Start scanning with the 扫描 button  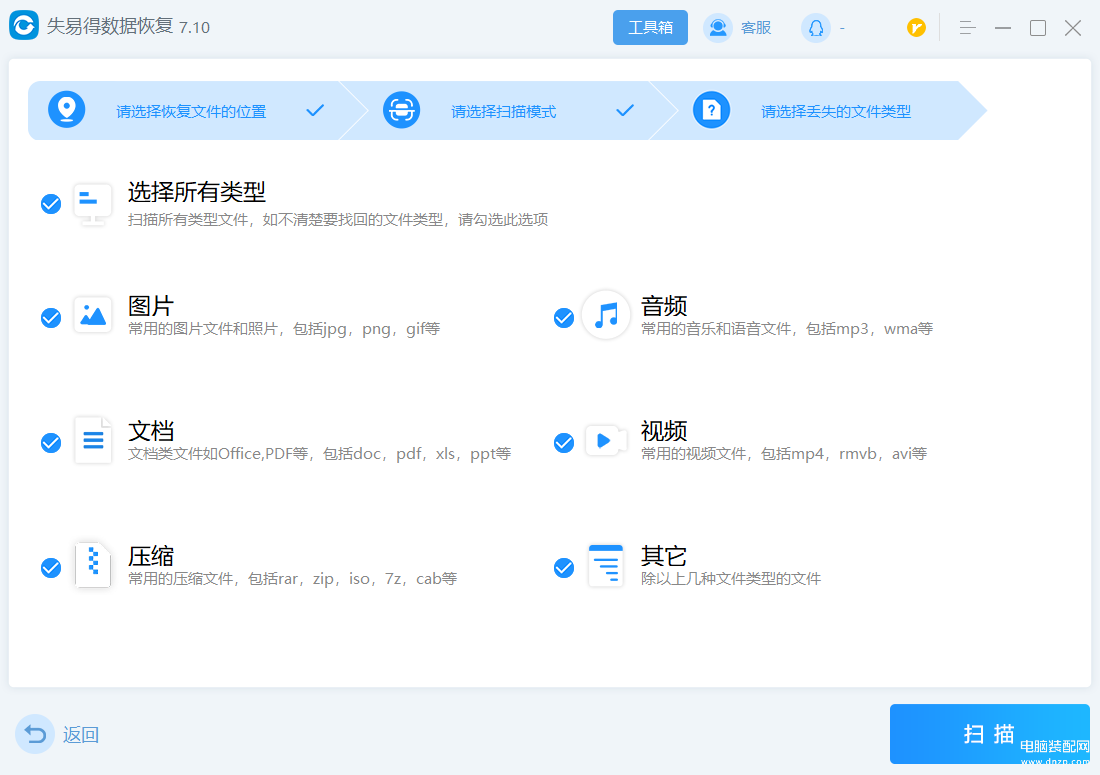[988, 734]
